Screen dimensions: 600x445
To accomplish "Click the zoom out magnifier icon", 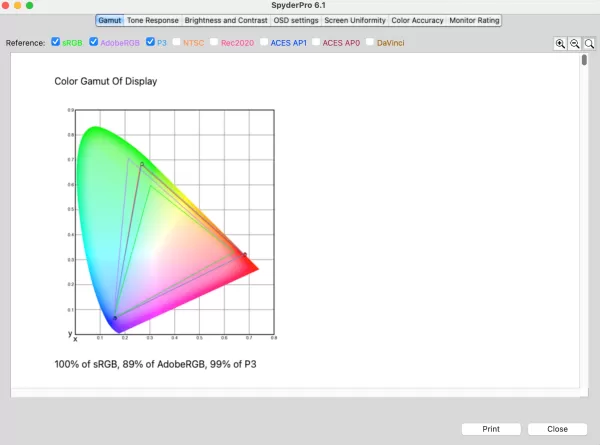I will pos(575,44).
